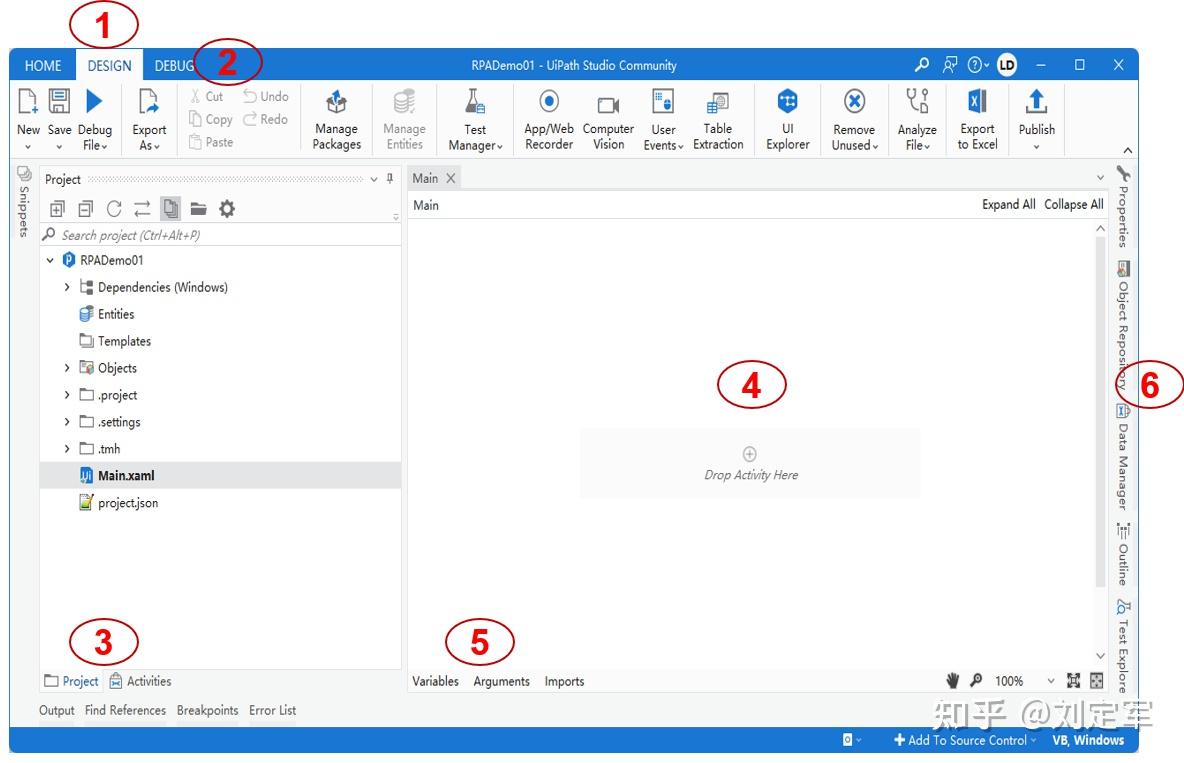Click the Publish icon
1184x763 pixels.
click(1036, 101)
